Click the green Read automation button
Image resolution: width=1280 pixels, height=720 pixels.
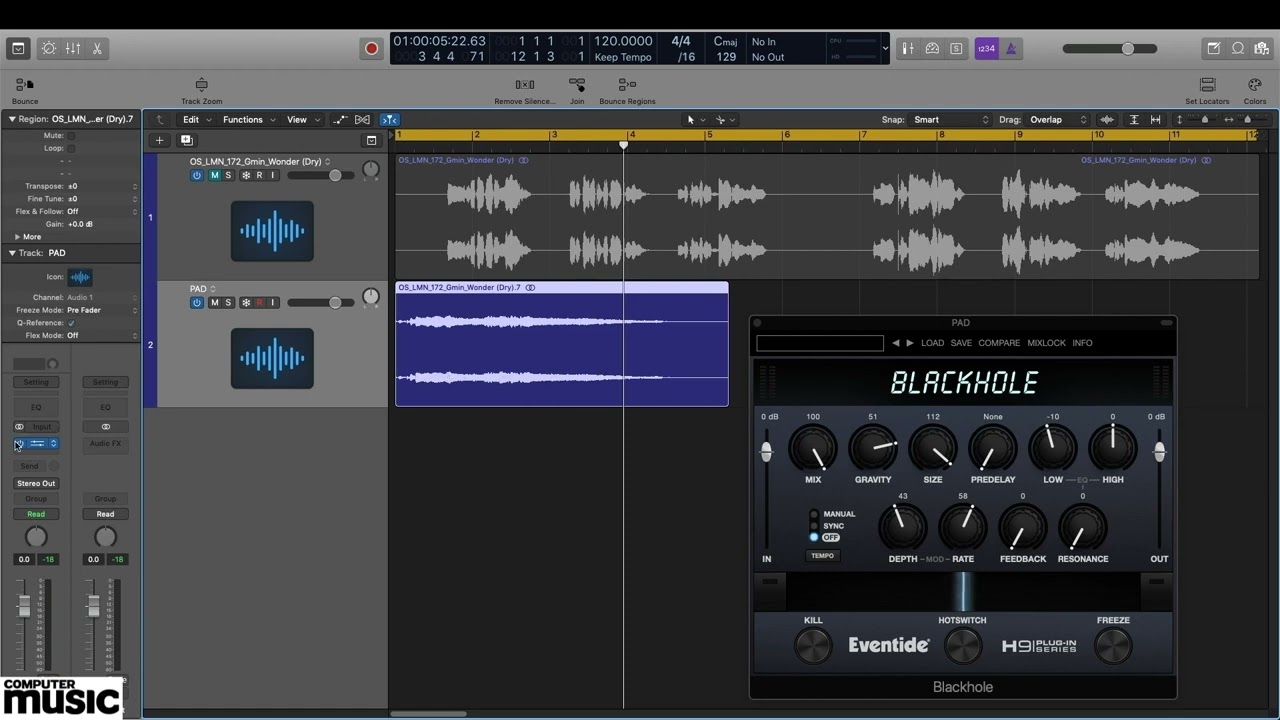pos(36,514)
